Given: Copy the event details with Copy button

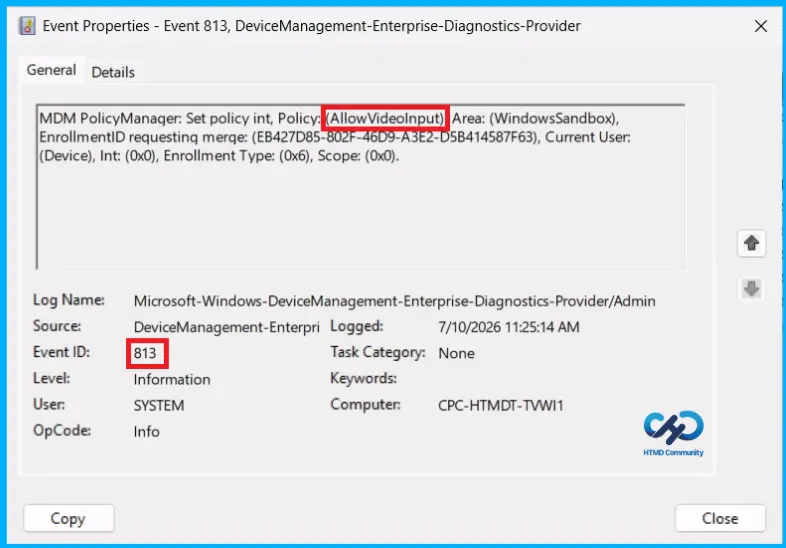Looking at the screenshot, I should pyautogui.click(x=69, y=518).
